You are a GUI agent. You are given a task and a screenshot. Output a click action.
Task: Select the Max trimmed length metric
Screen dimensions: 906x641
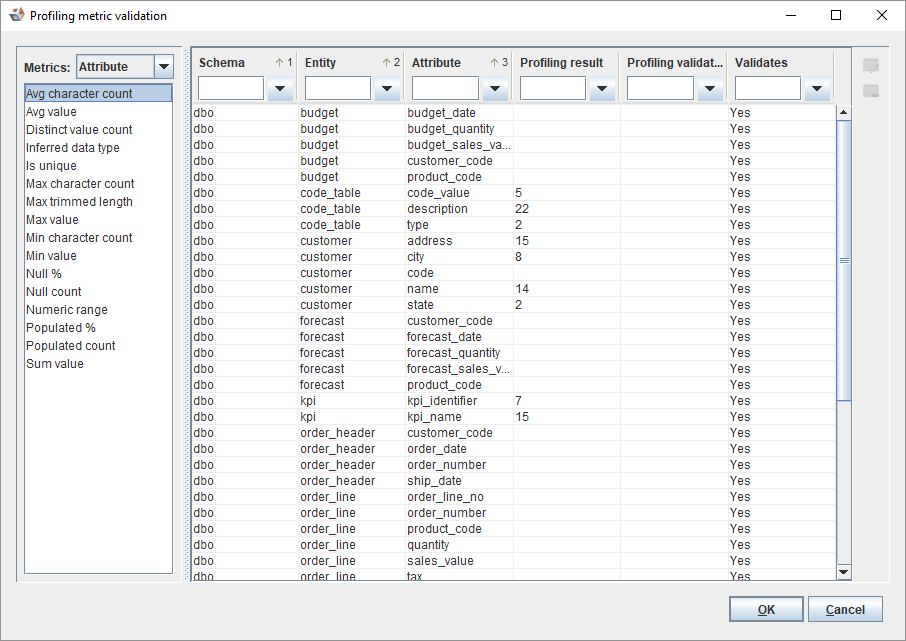(x=98, y=201)
